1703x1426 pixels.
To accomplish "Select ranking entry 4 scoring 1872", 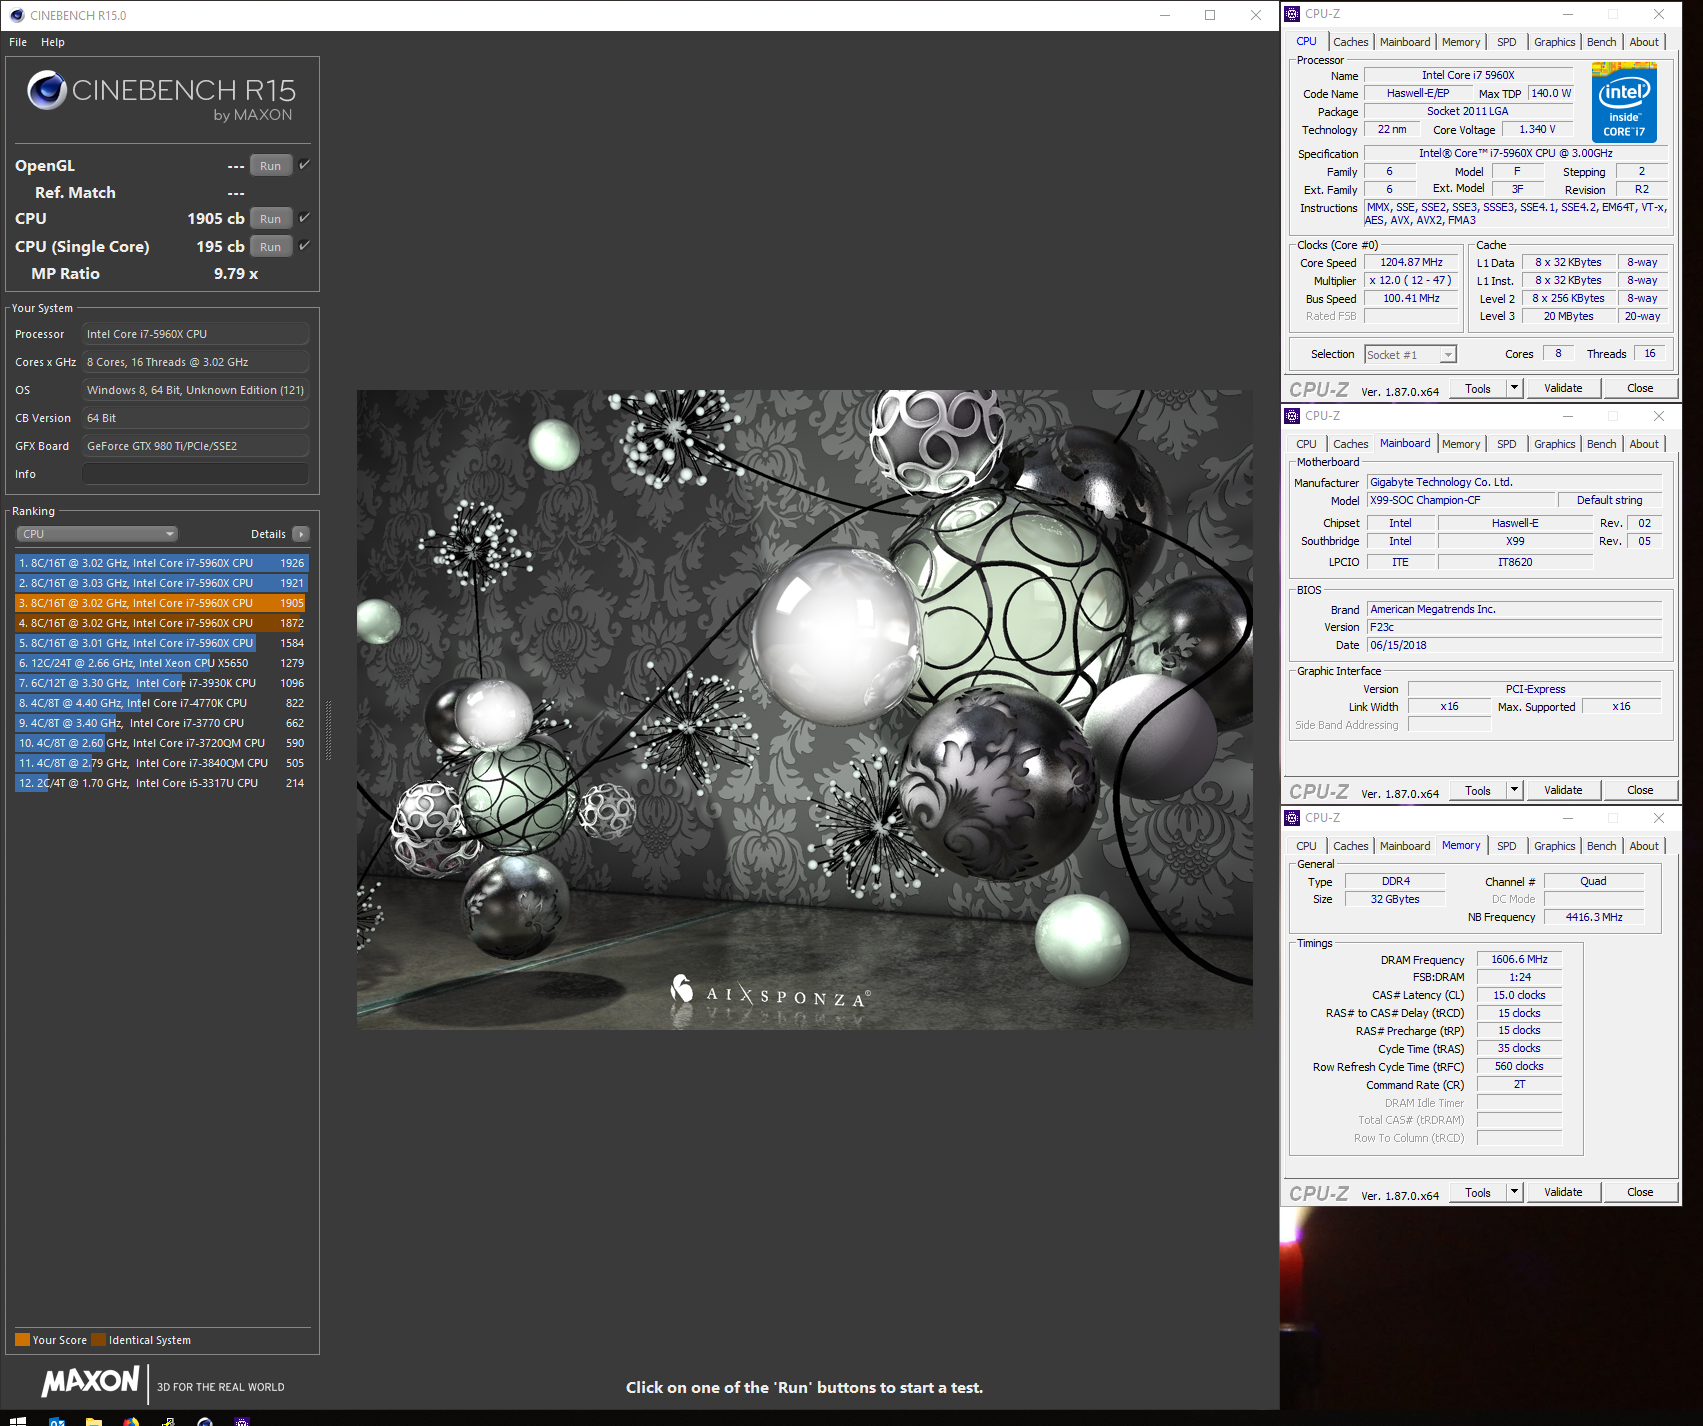I will (x=161, y=623).
